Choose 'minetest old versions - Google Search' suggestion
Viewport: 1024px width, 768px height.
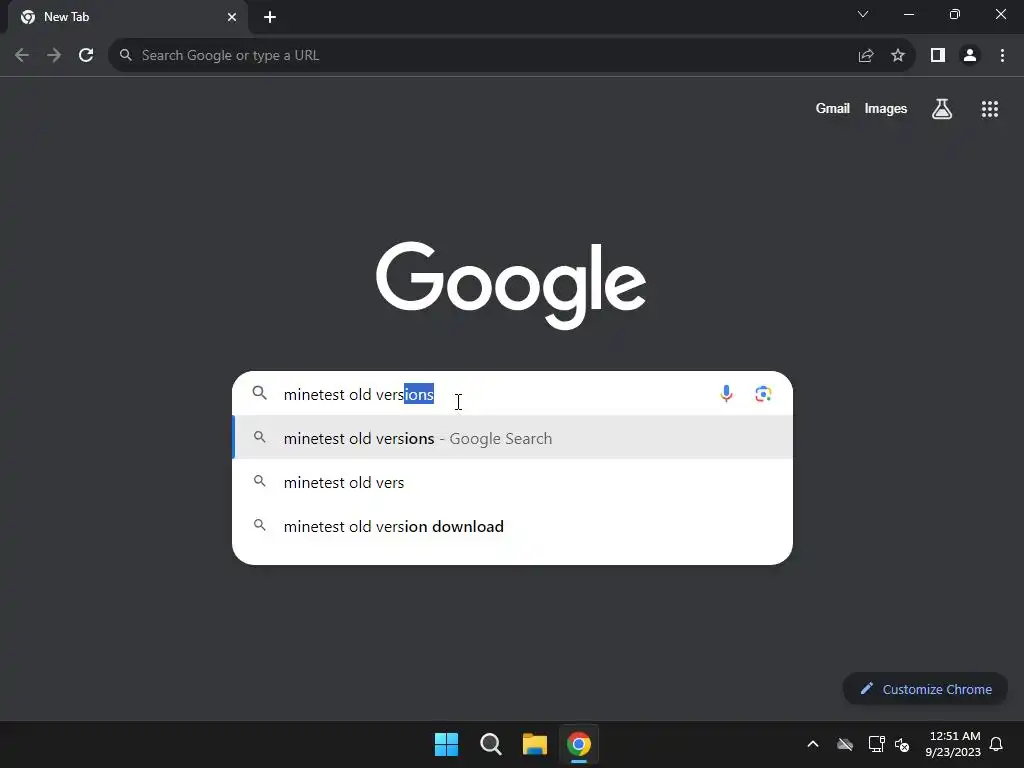tap(513, 438)
